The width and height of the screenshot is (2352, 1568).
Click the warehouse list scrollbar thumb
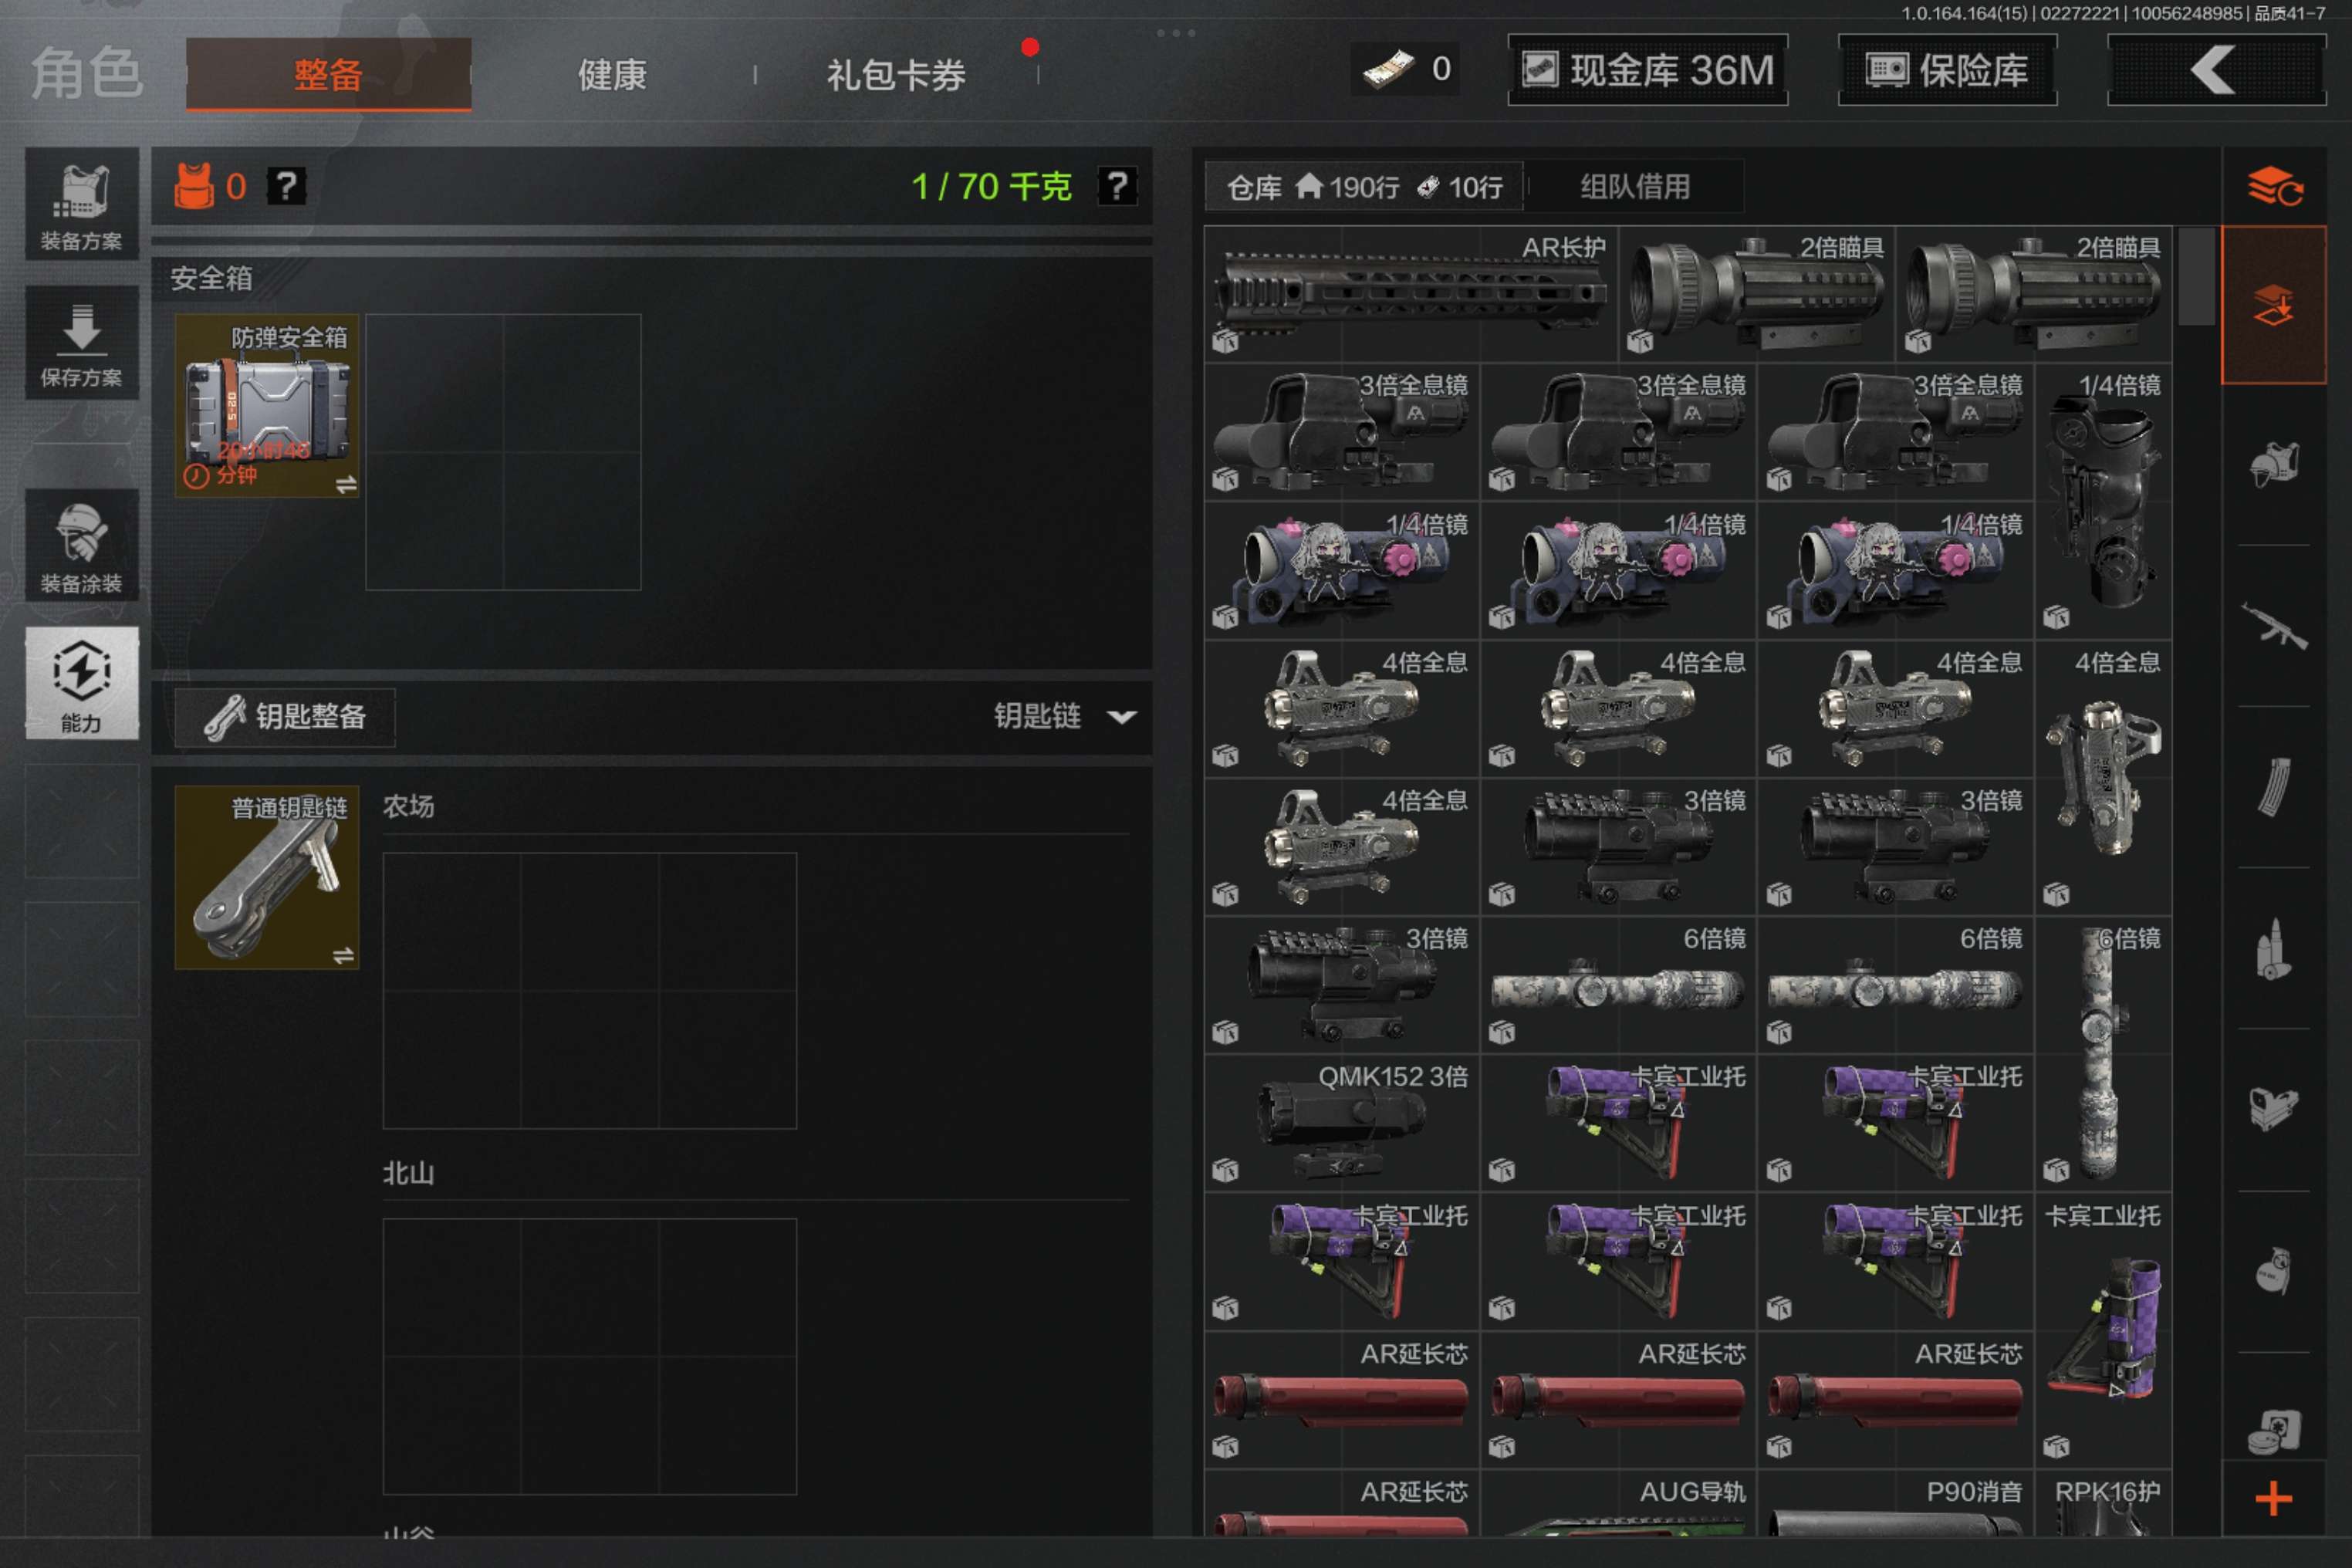[x=2195, y=276]
